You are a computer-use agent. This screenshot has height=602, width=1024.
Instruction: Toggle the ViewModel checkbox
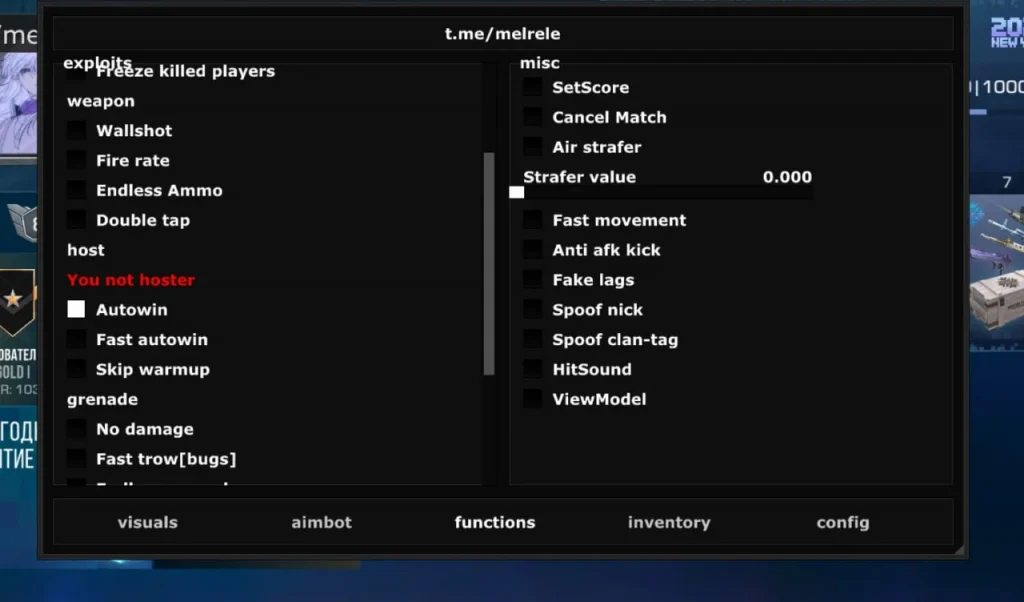533,400
